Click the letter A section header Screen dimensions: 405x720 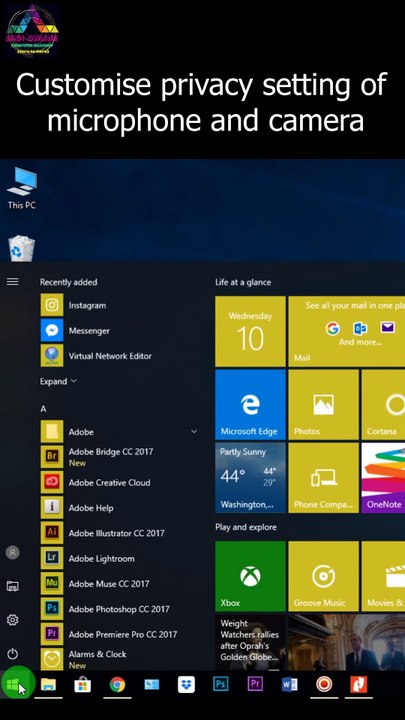[43, 409]
